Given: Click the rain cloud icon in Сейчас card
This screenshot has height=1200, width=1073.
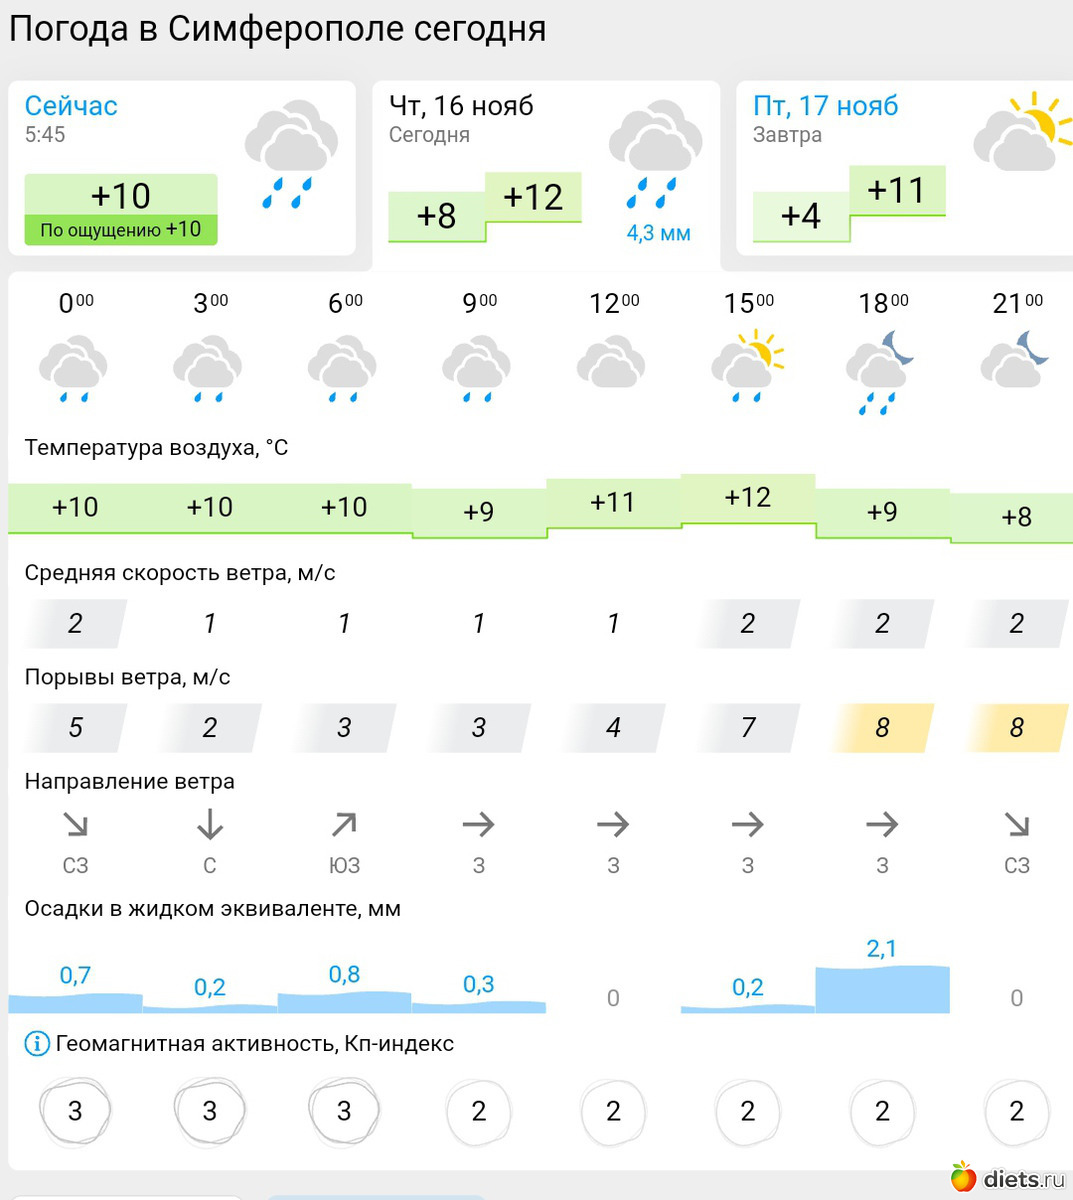Looking at the screenshot, I should (292, 152).
